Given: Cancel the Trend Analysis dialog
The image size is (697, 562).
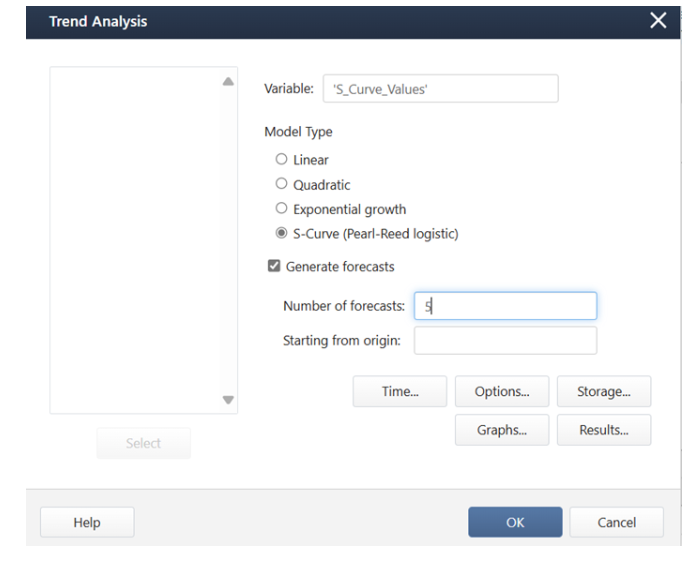Looking at the screenshot, I should 617,522.
